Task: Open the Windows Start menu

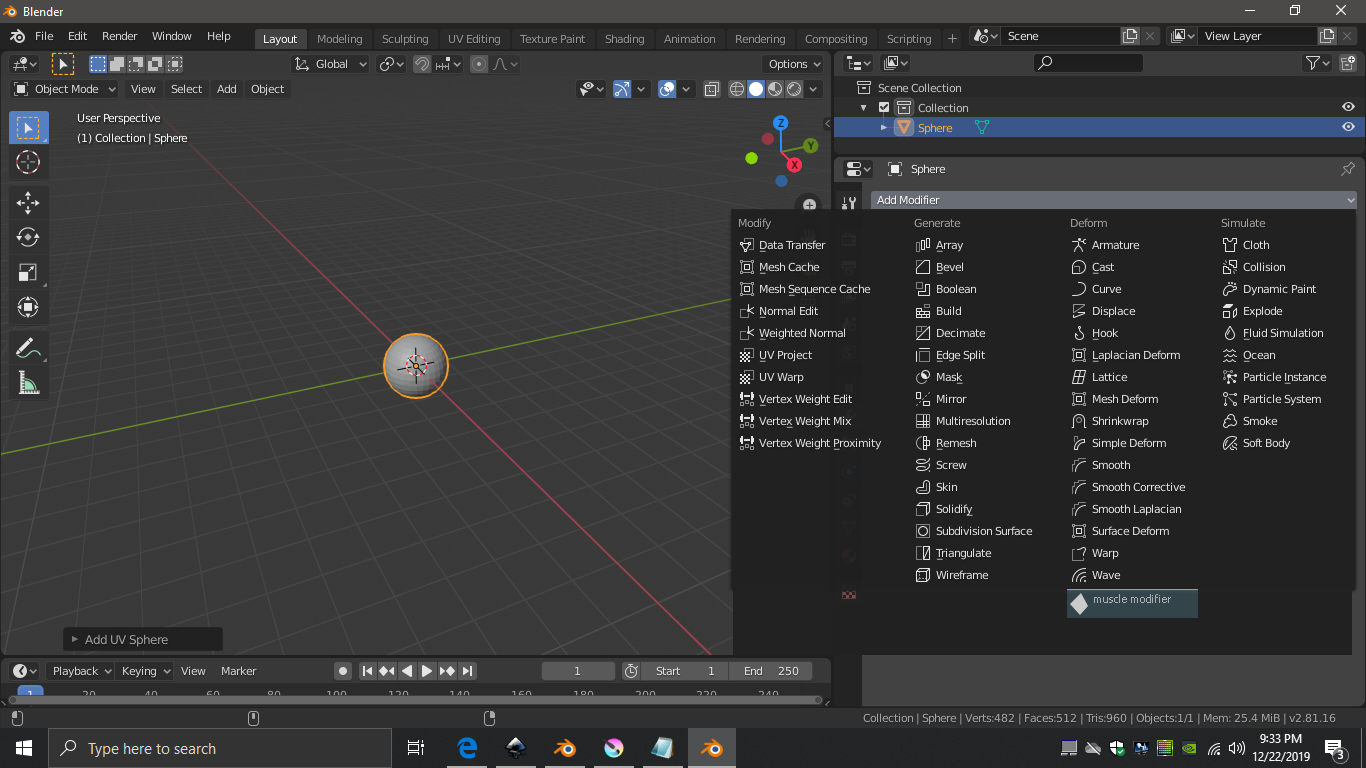Action: pyautogui.click(x=24, y=748)
